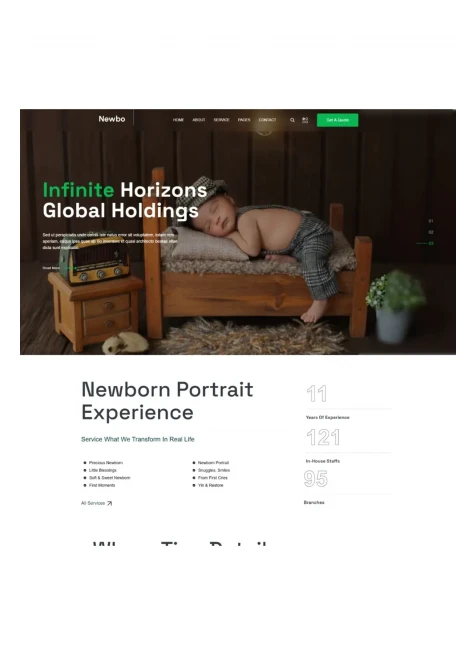Click the Precious Newborn list item
Screen dimensions: 476x655
(106, 463)
